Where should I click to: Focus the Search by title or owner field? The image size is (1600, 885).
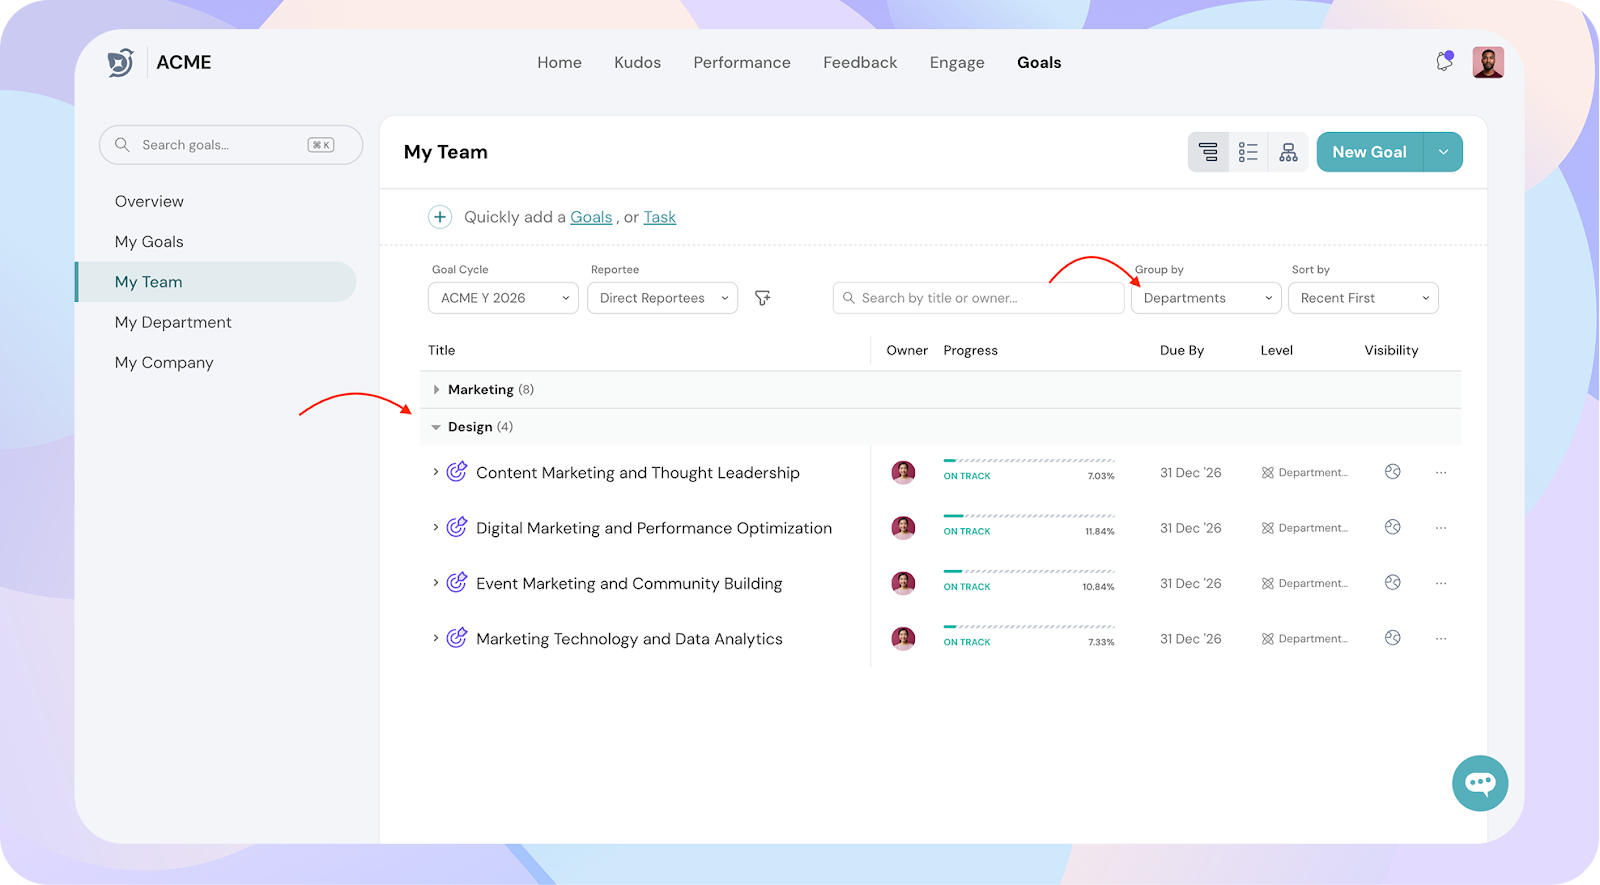coord(978,298)
